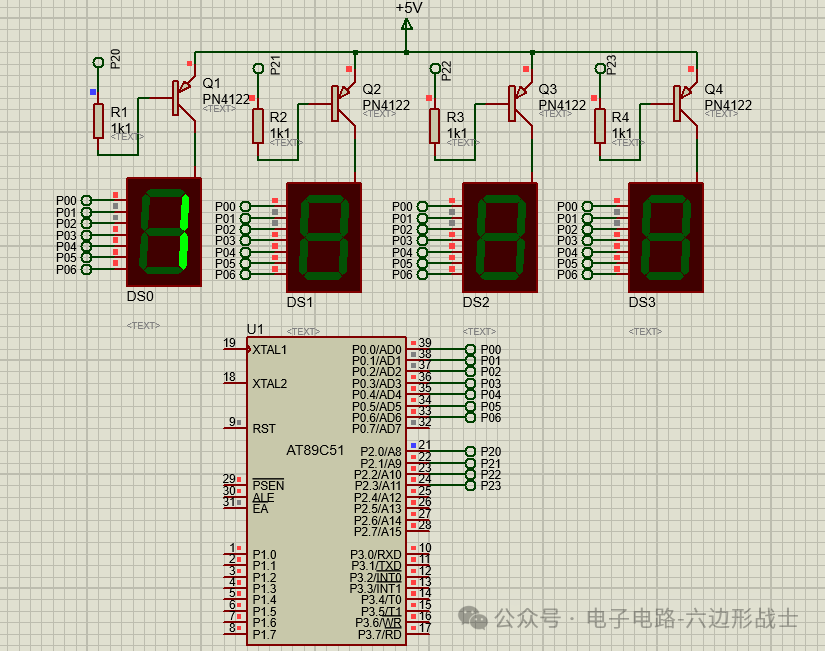Click the "+5V" label text
825x651 pixels.
[409, 8]
